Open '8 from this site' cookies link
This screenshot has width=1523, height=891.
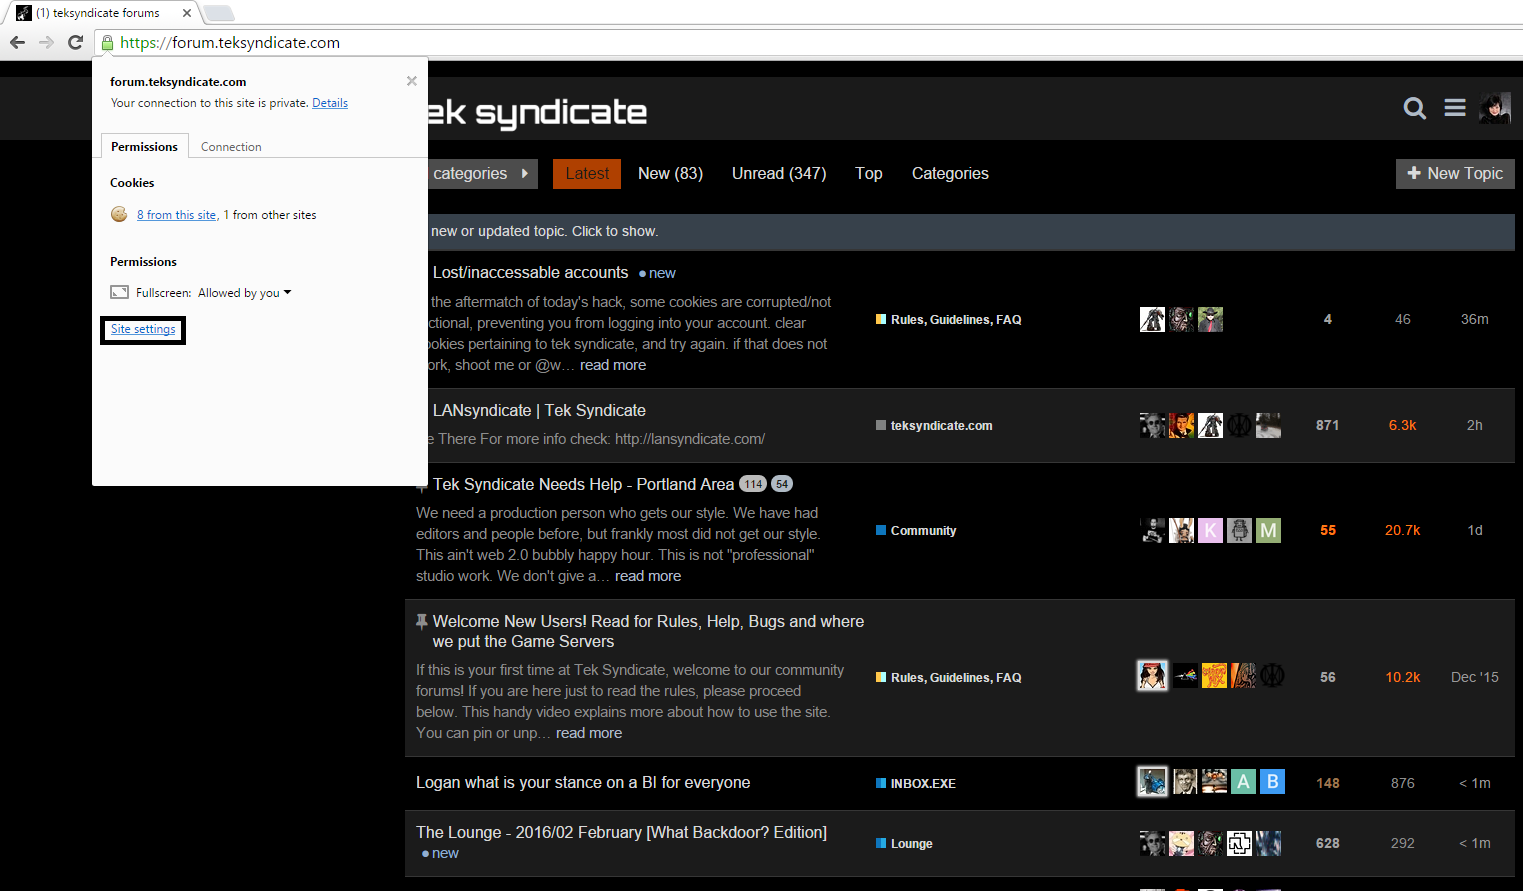click(x=177, y=215)
